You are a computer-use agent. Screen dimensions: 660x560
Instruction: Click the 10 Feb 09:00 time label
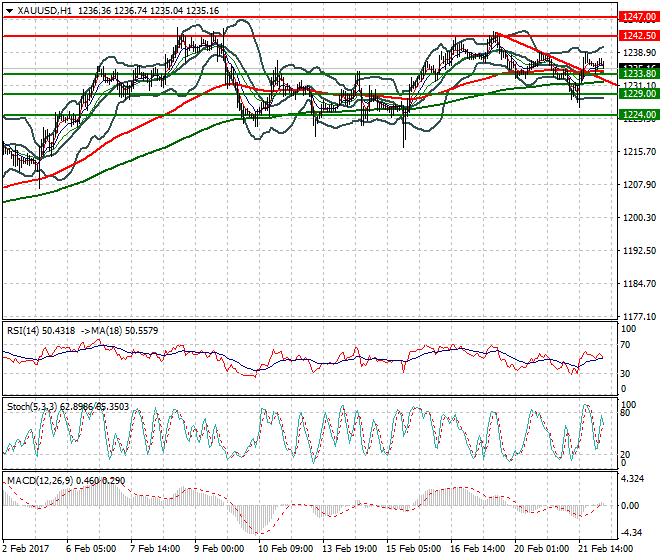(x=285, y=549)
